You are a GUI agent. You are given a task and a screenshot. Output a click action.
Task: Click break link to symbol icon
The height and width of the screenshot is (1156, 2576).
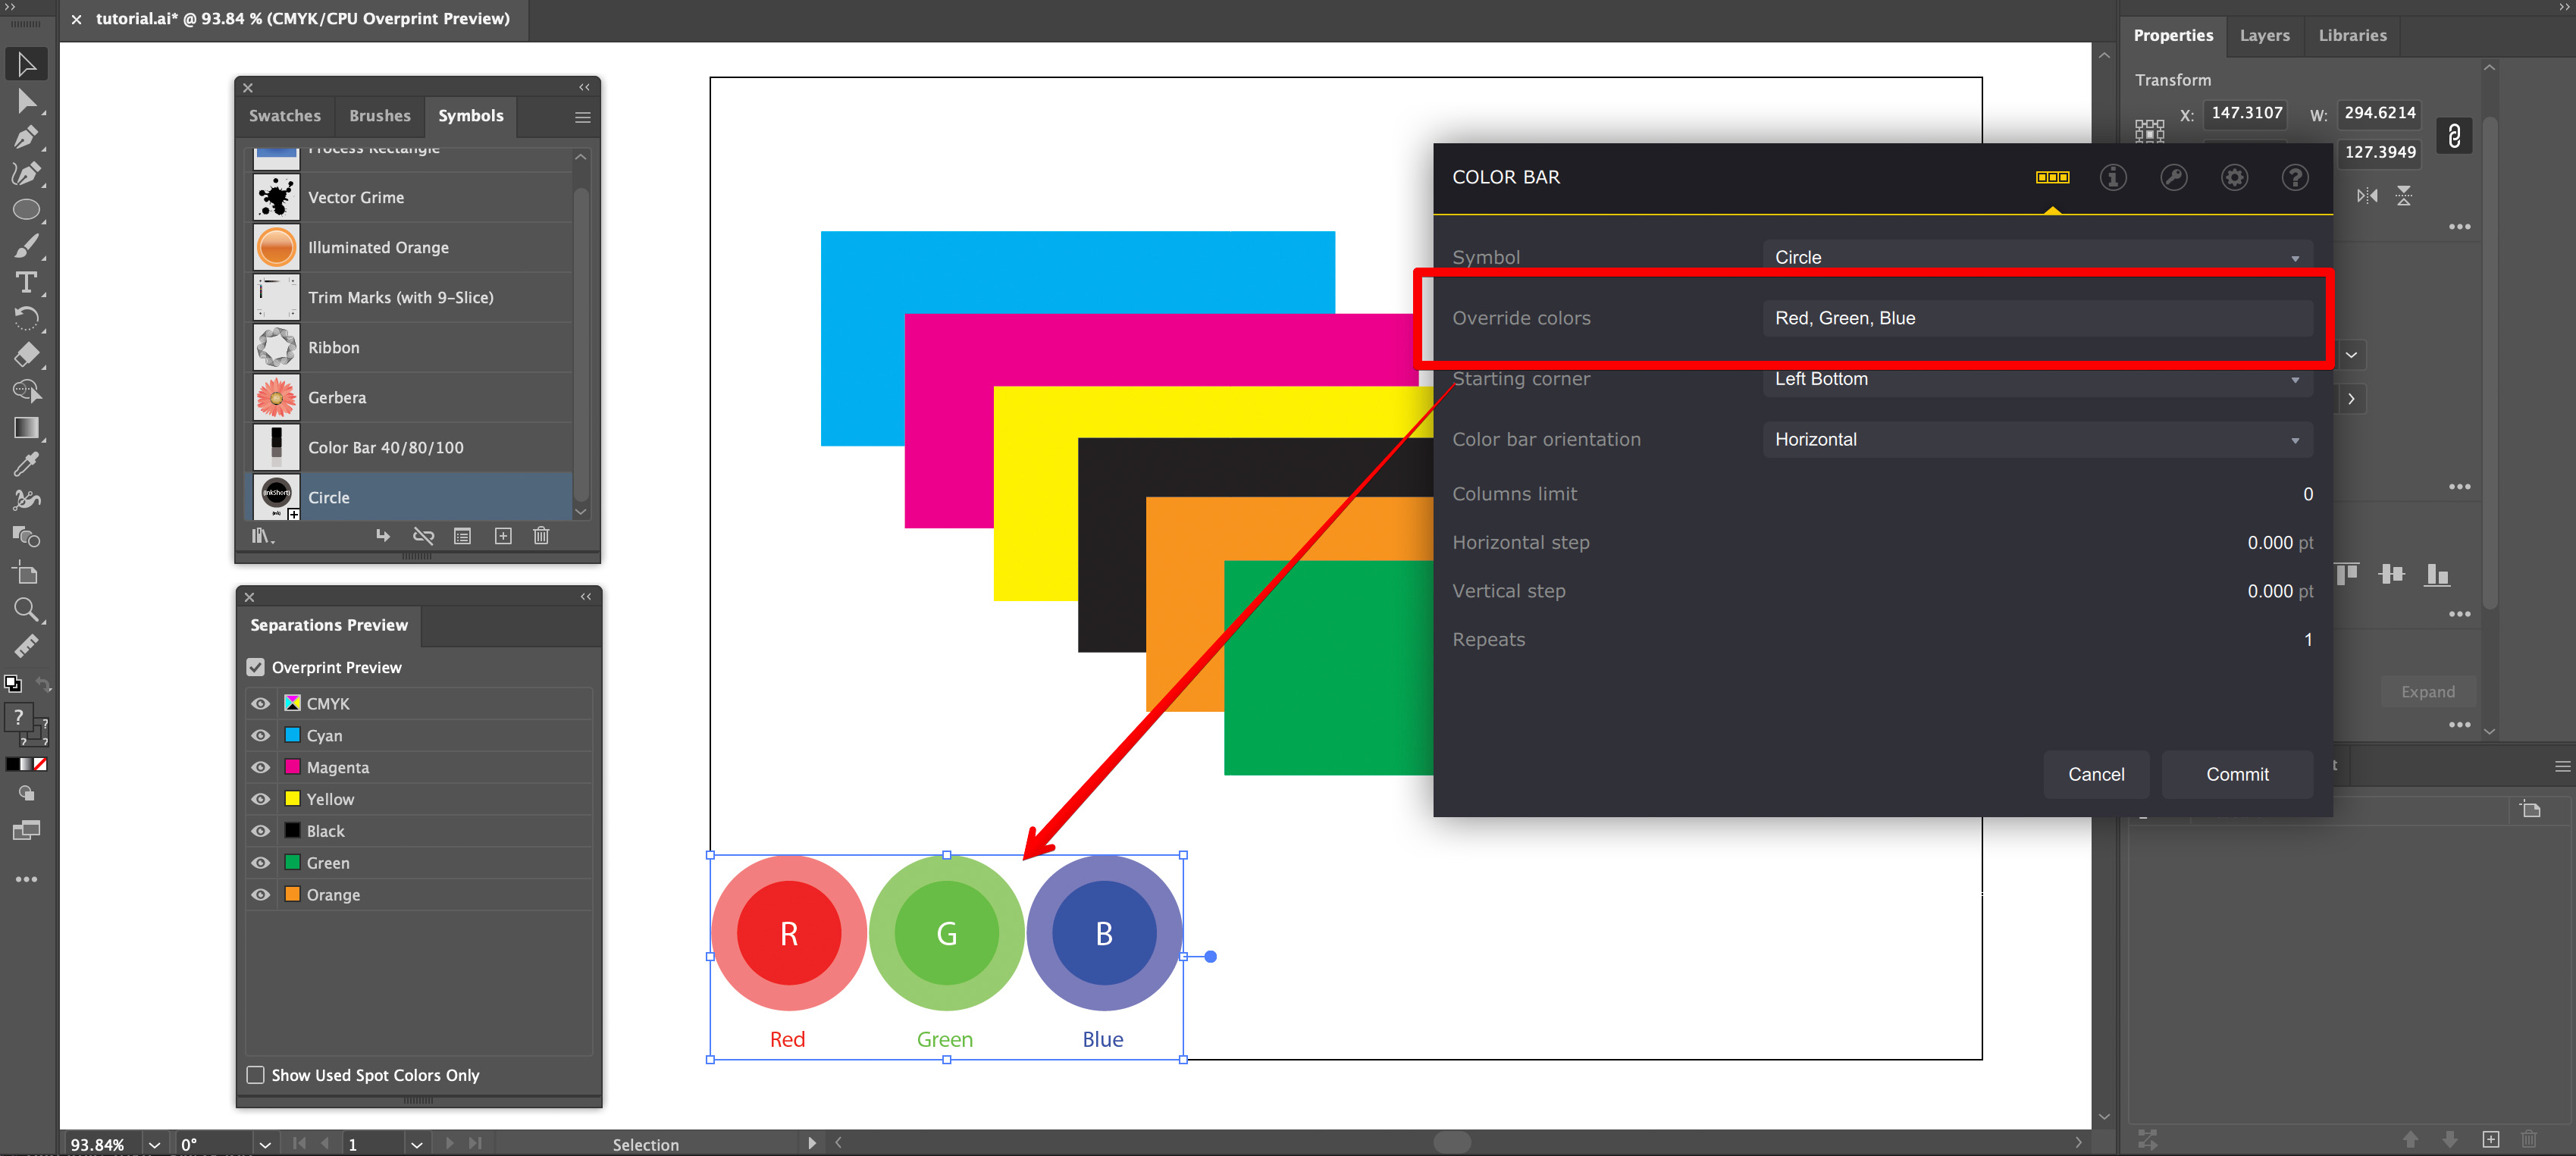pyautogui.click(x=423, y=536)
